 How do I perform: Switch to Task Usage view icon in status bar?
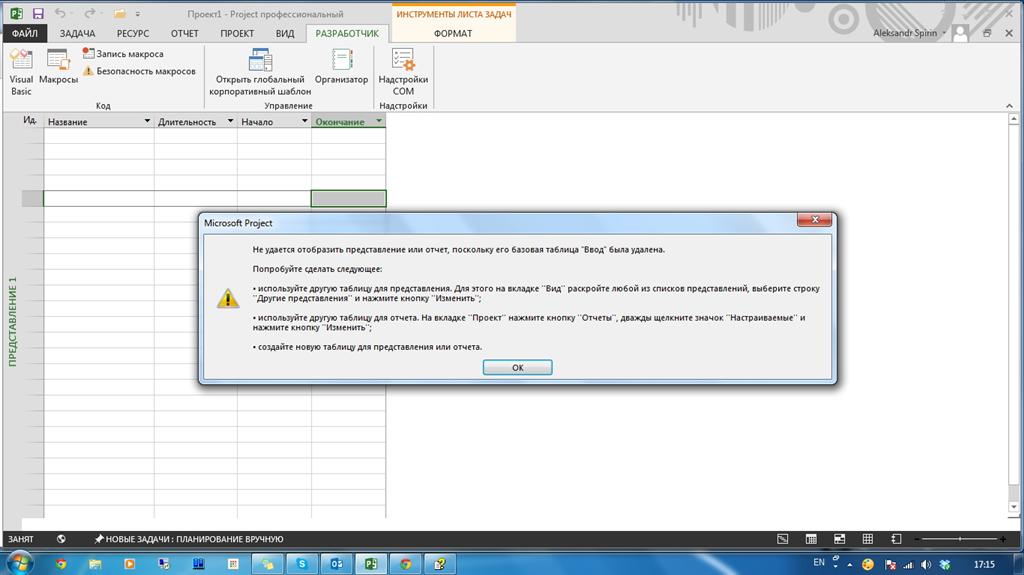[x=811, y=539]
